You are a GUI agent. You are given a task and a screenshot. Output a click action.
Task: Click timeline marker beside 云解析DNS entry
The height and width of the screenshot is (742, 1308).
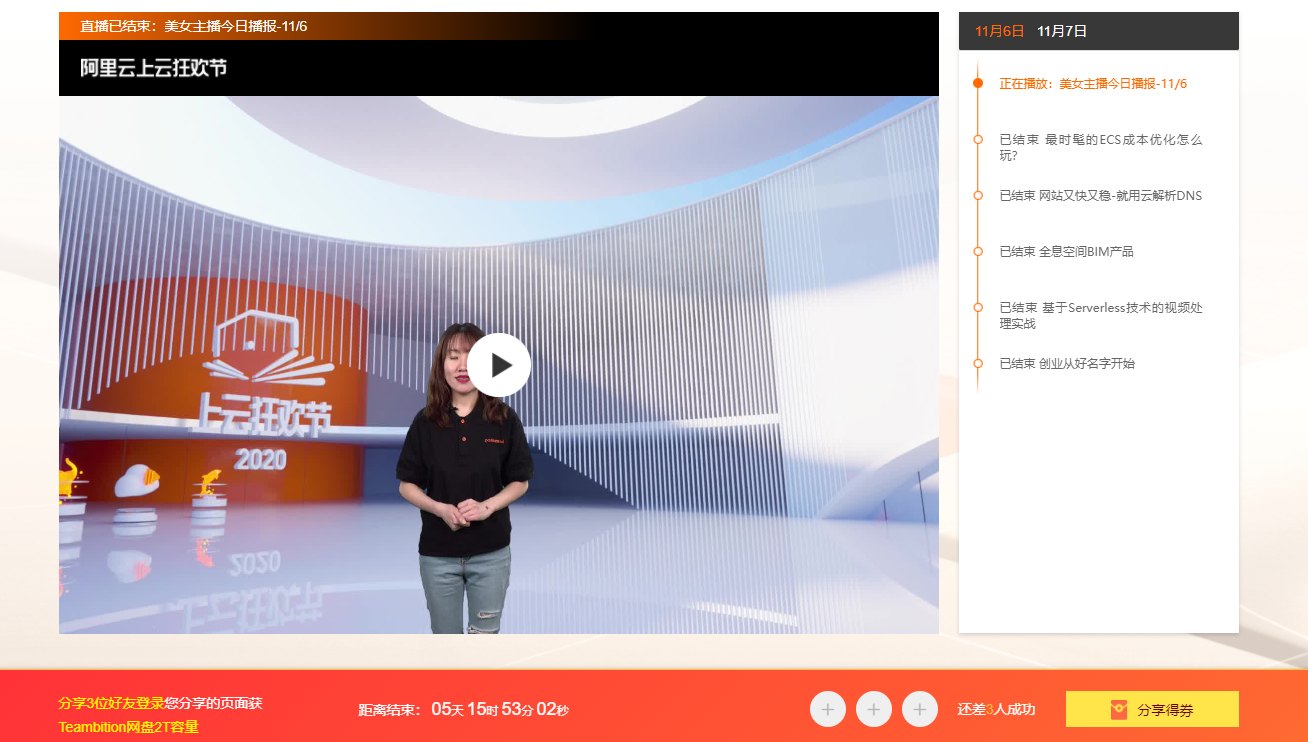[978, 195]
